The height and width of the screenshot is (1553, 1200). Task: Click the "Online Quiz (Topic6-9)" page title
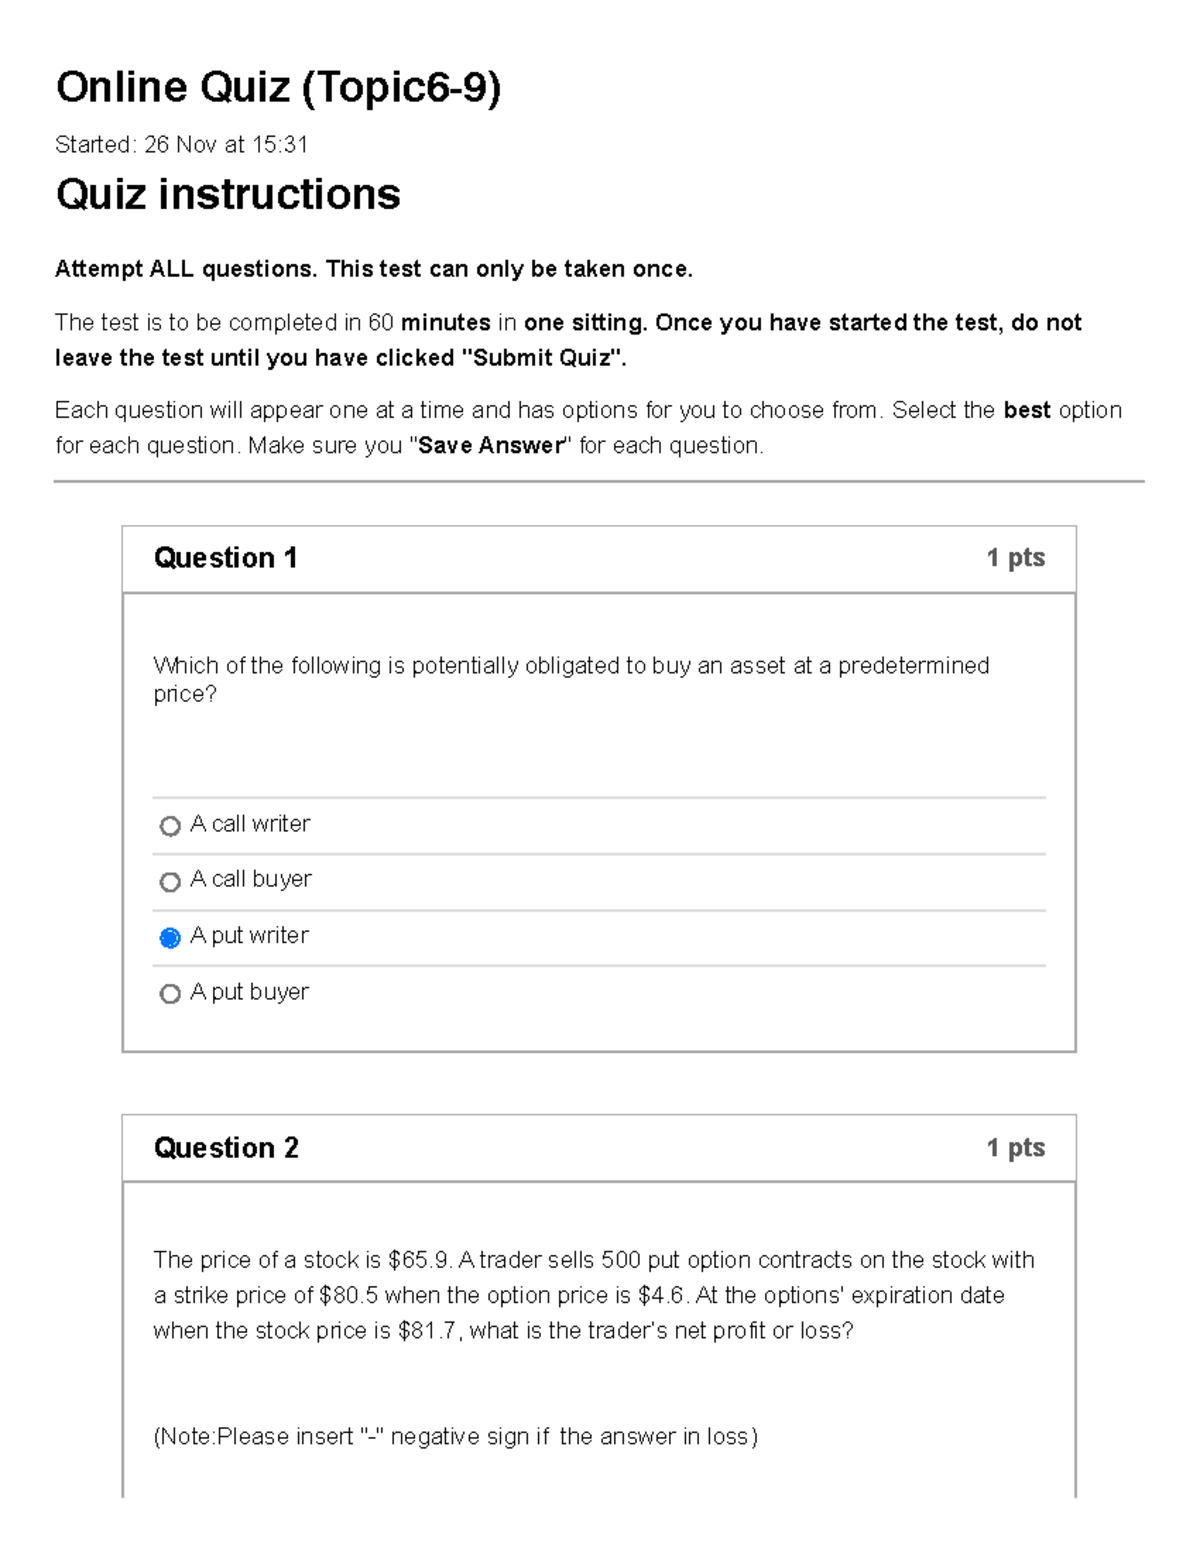pyautogui.click(x=281, y=87)
